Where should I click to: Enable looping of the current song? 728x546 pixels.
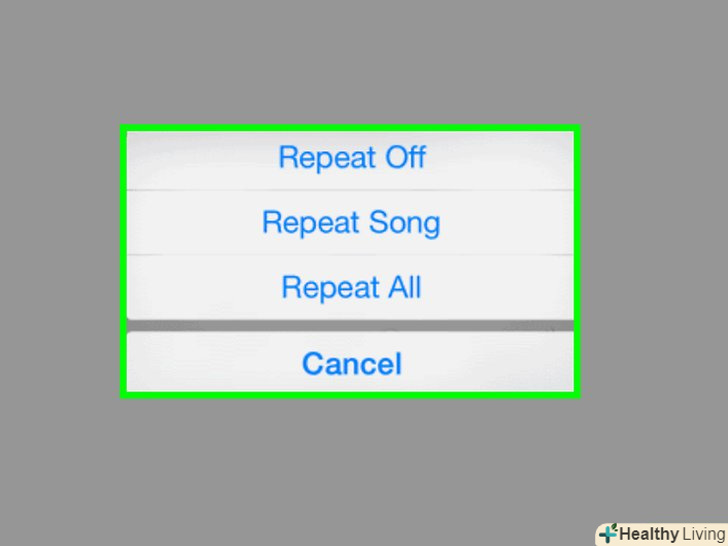click(x=351, y=222)
